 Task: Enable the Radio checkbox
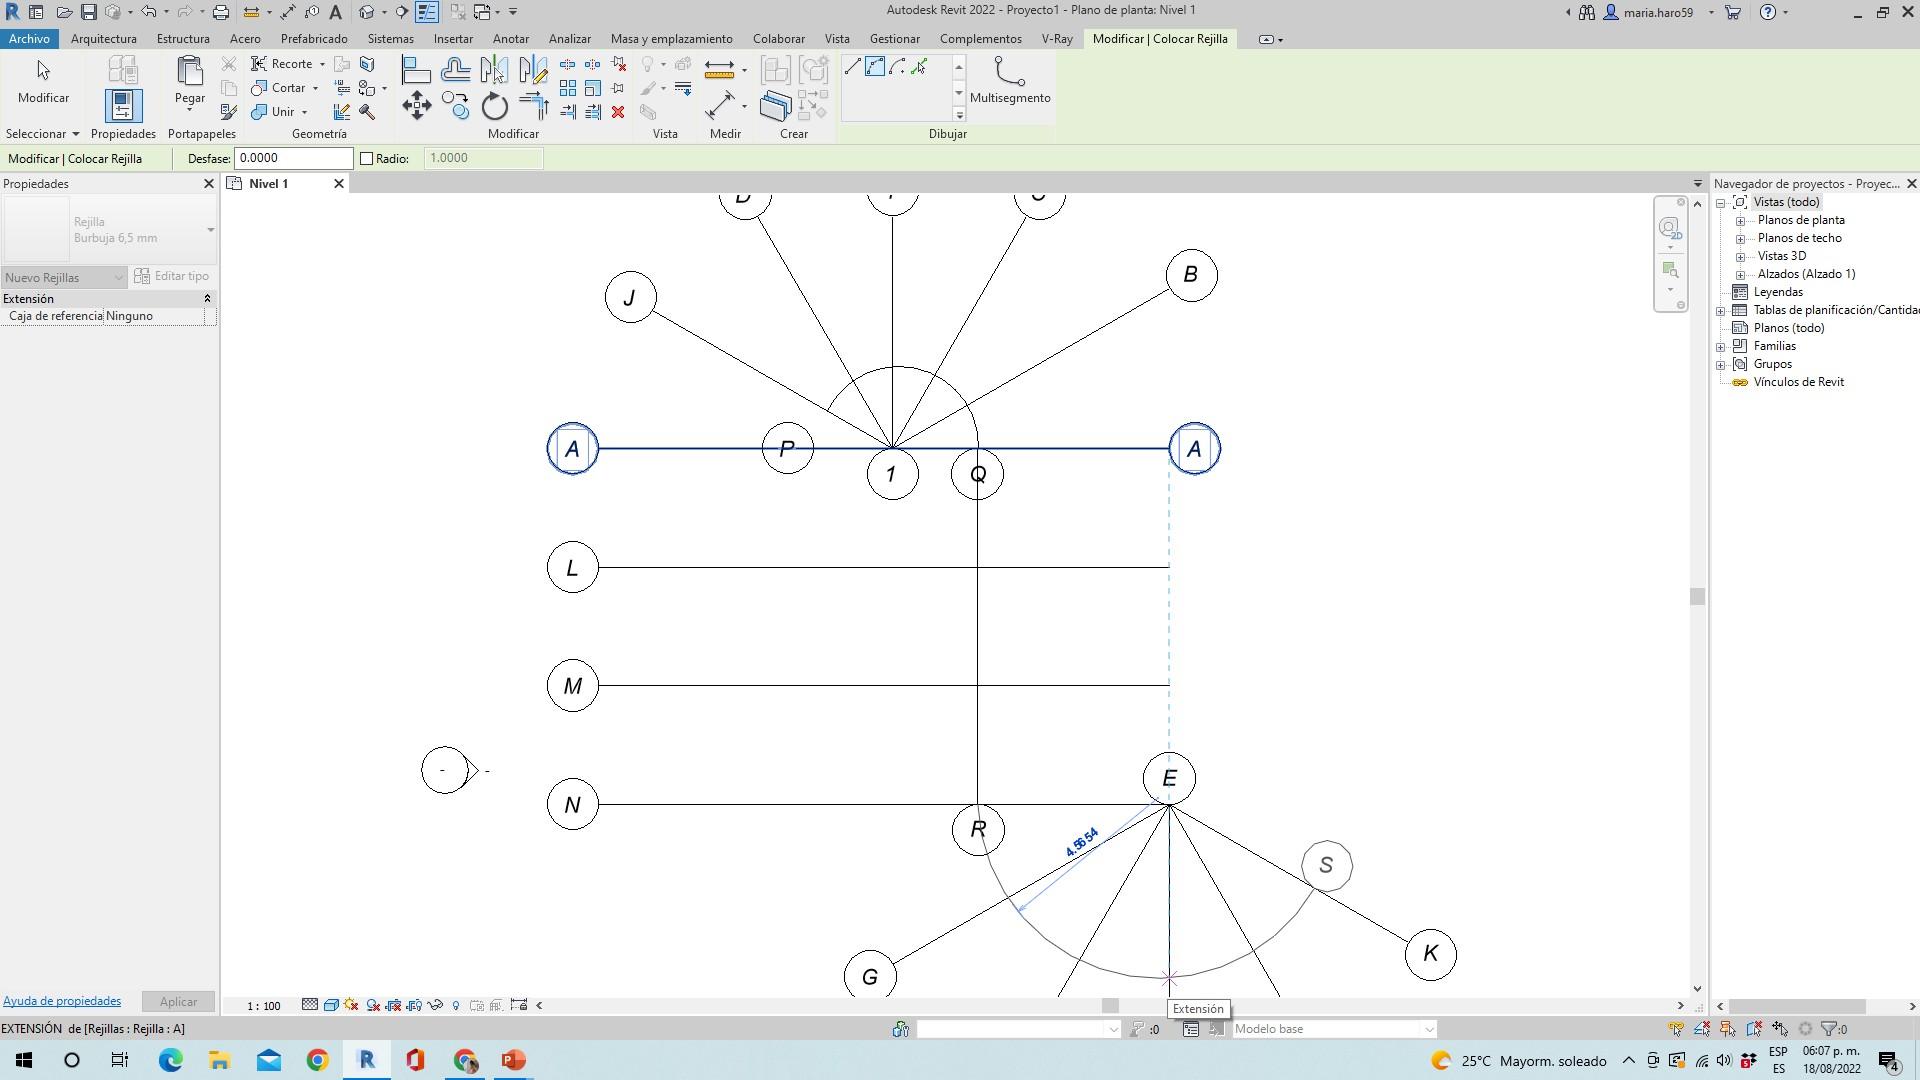[x=367, y=158]
